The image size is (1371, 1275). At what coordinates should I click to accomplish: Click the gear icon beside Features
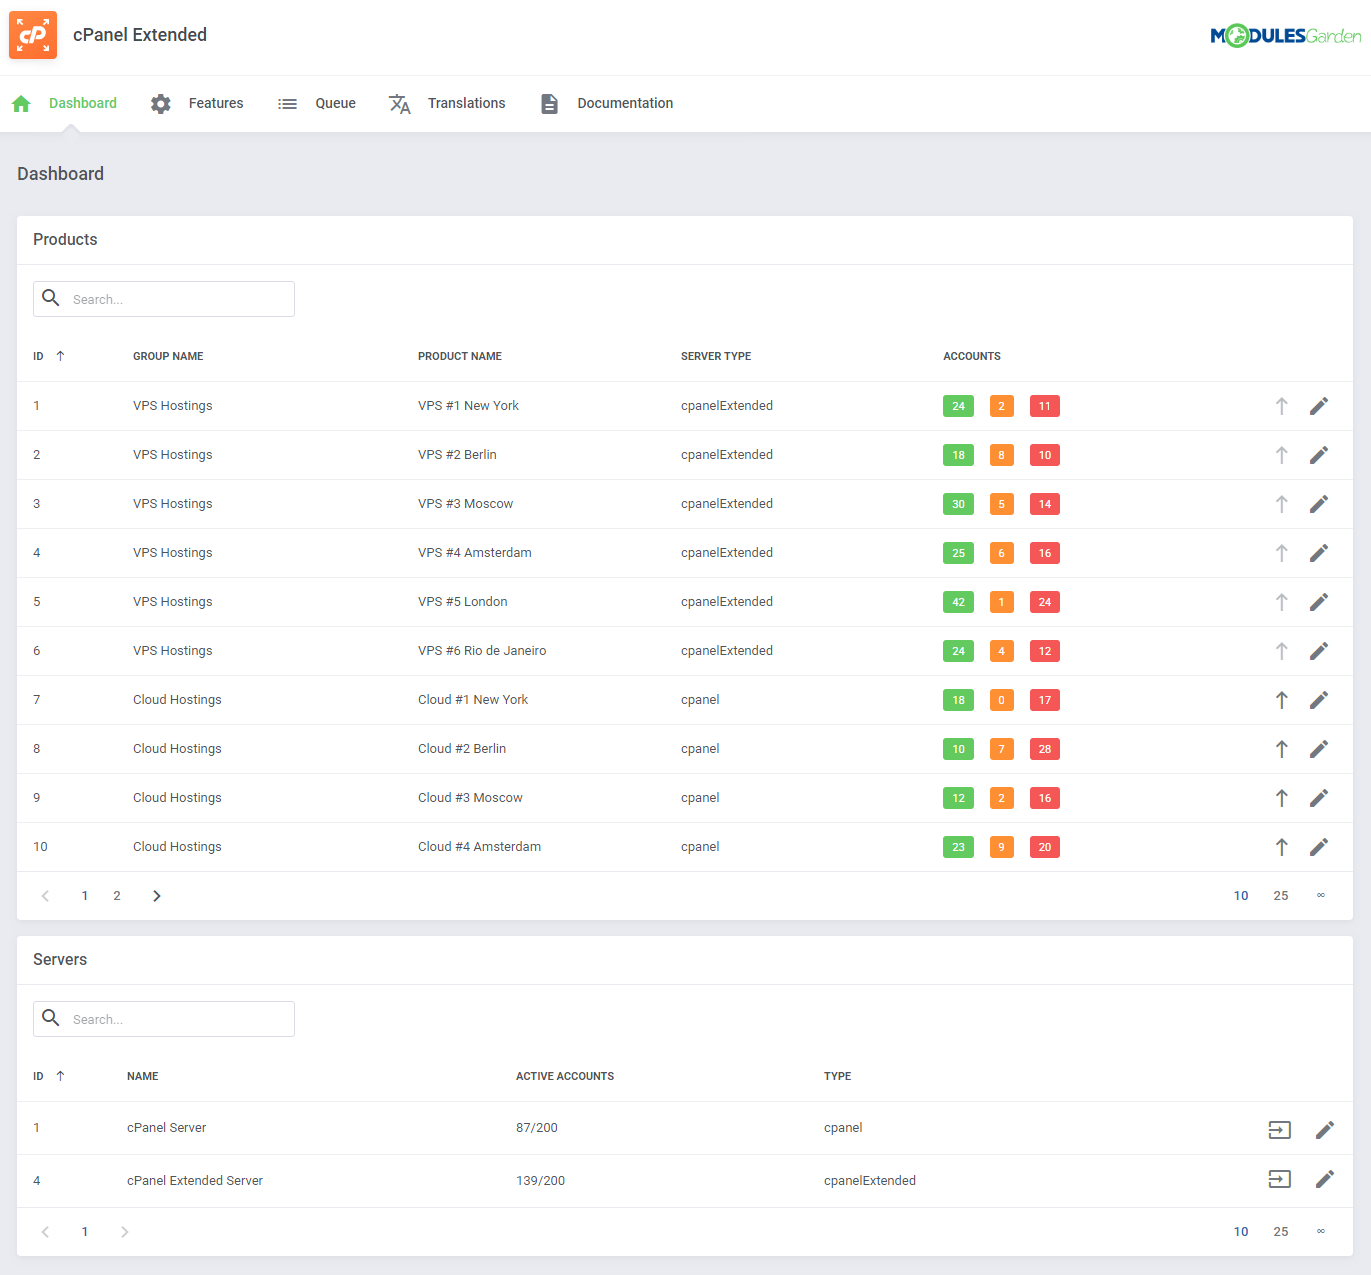[x=160, y=103]
